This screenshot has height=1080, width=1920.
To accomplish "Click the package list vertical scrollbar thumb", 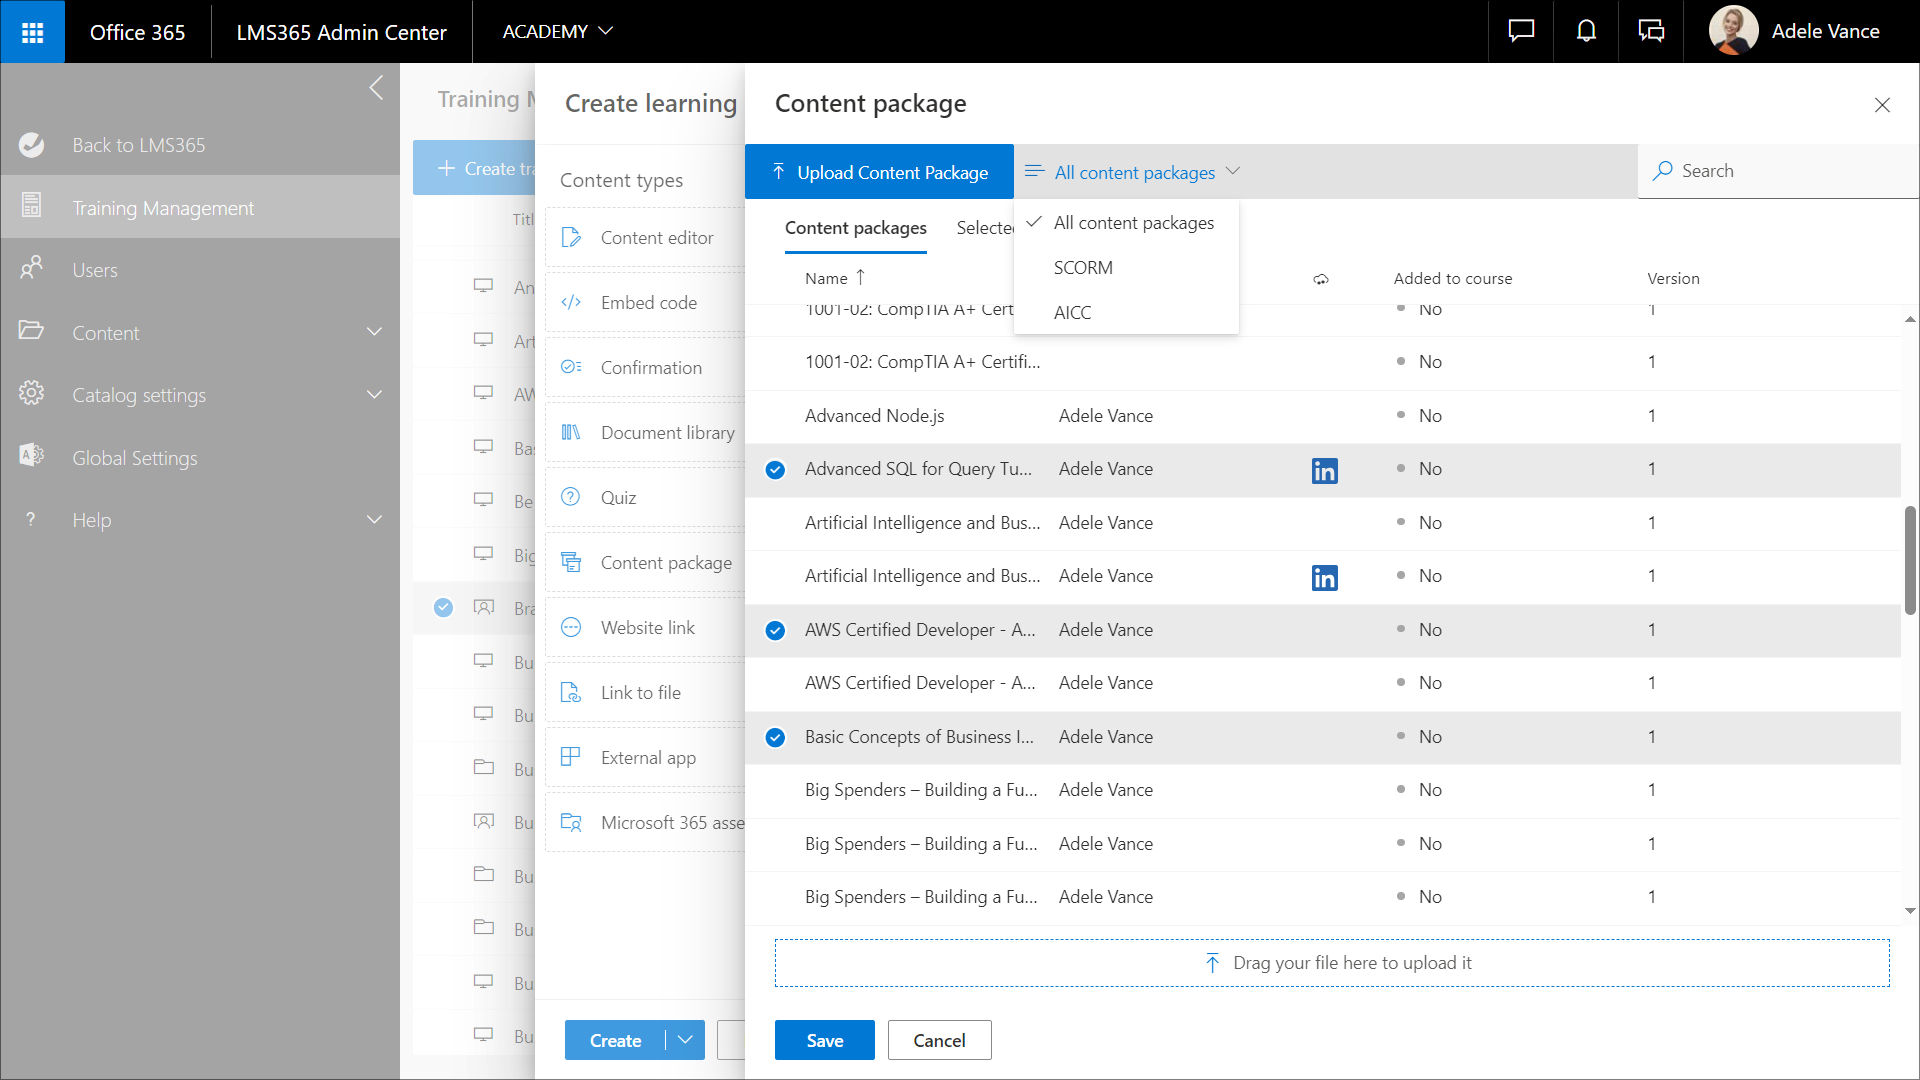I will [x=1910, y=560].
